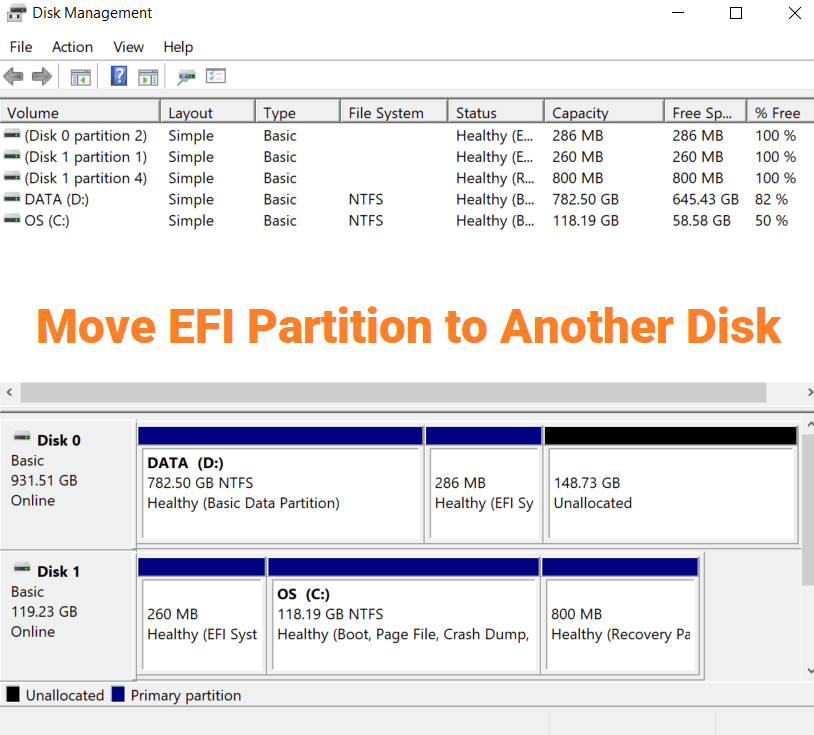Click the magnifier Refresh toolbar icon
The image size is (814, 735).
(186, 76)
